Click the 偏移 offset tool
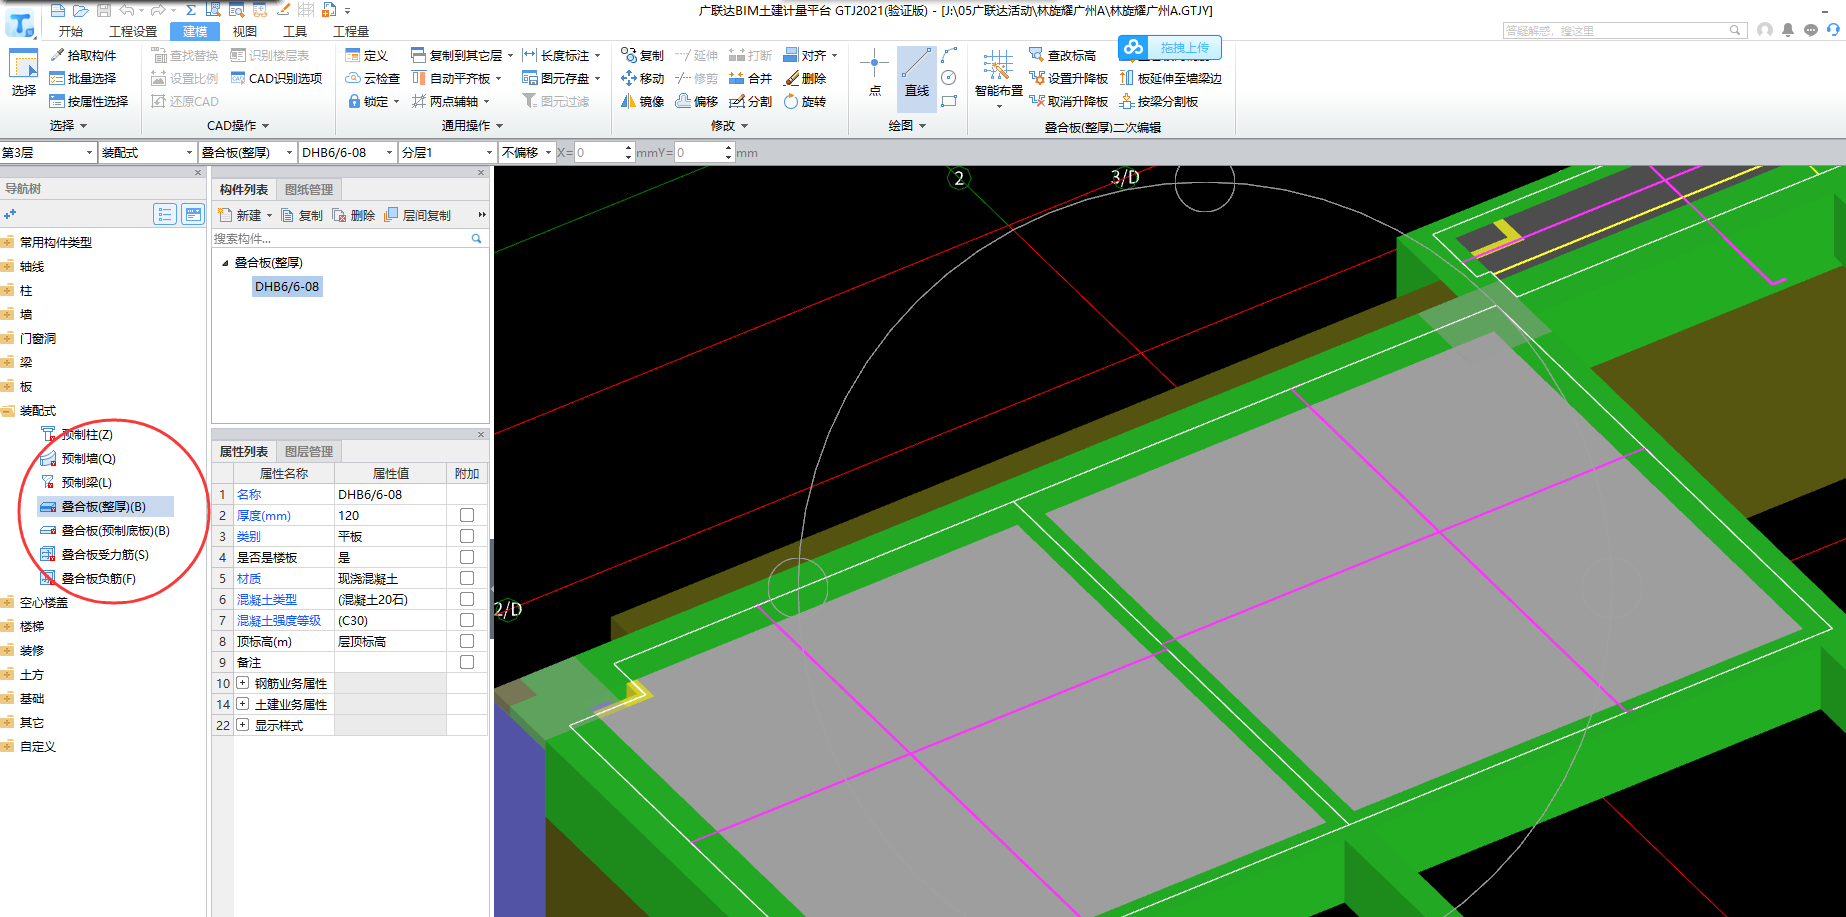1846x917 pixels. click(697, 101)
